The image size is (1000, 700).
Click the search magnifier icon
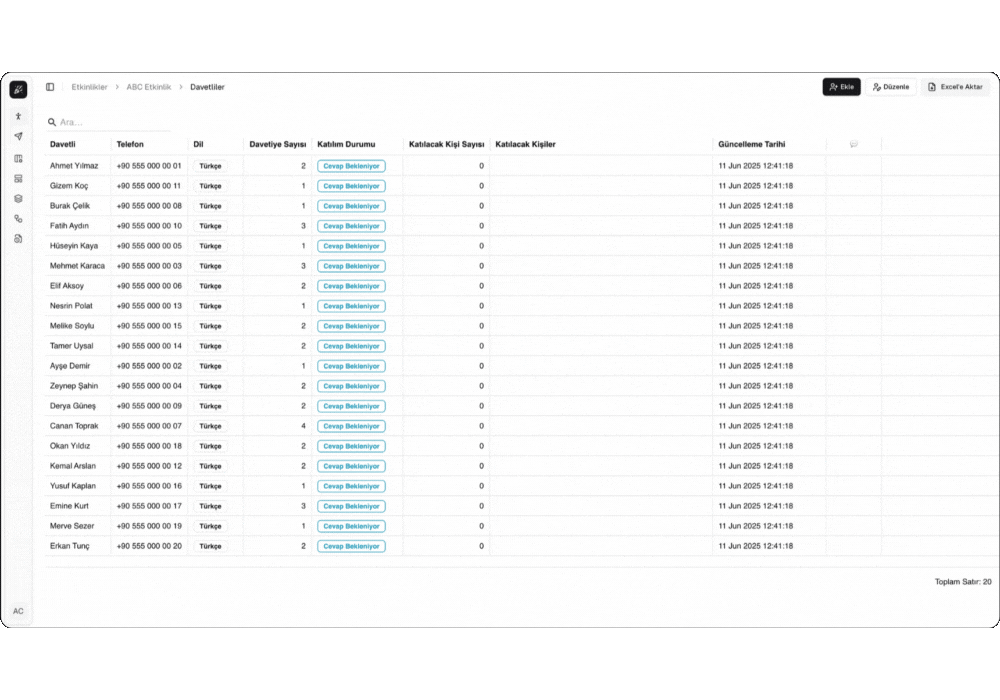tap(52, 122)
